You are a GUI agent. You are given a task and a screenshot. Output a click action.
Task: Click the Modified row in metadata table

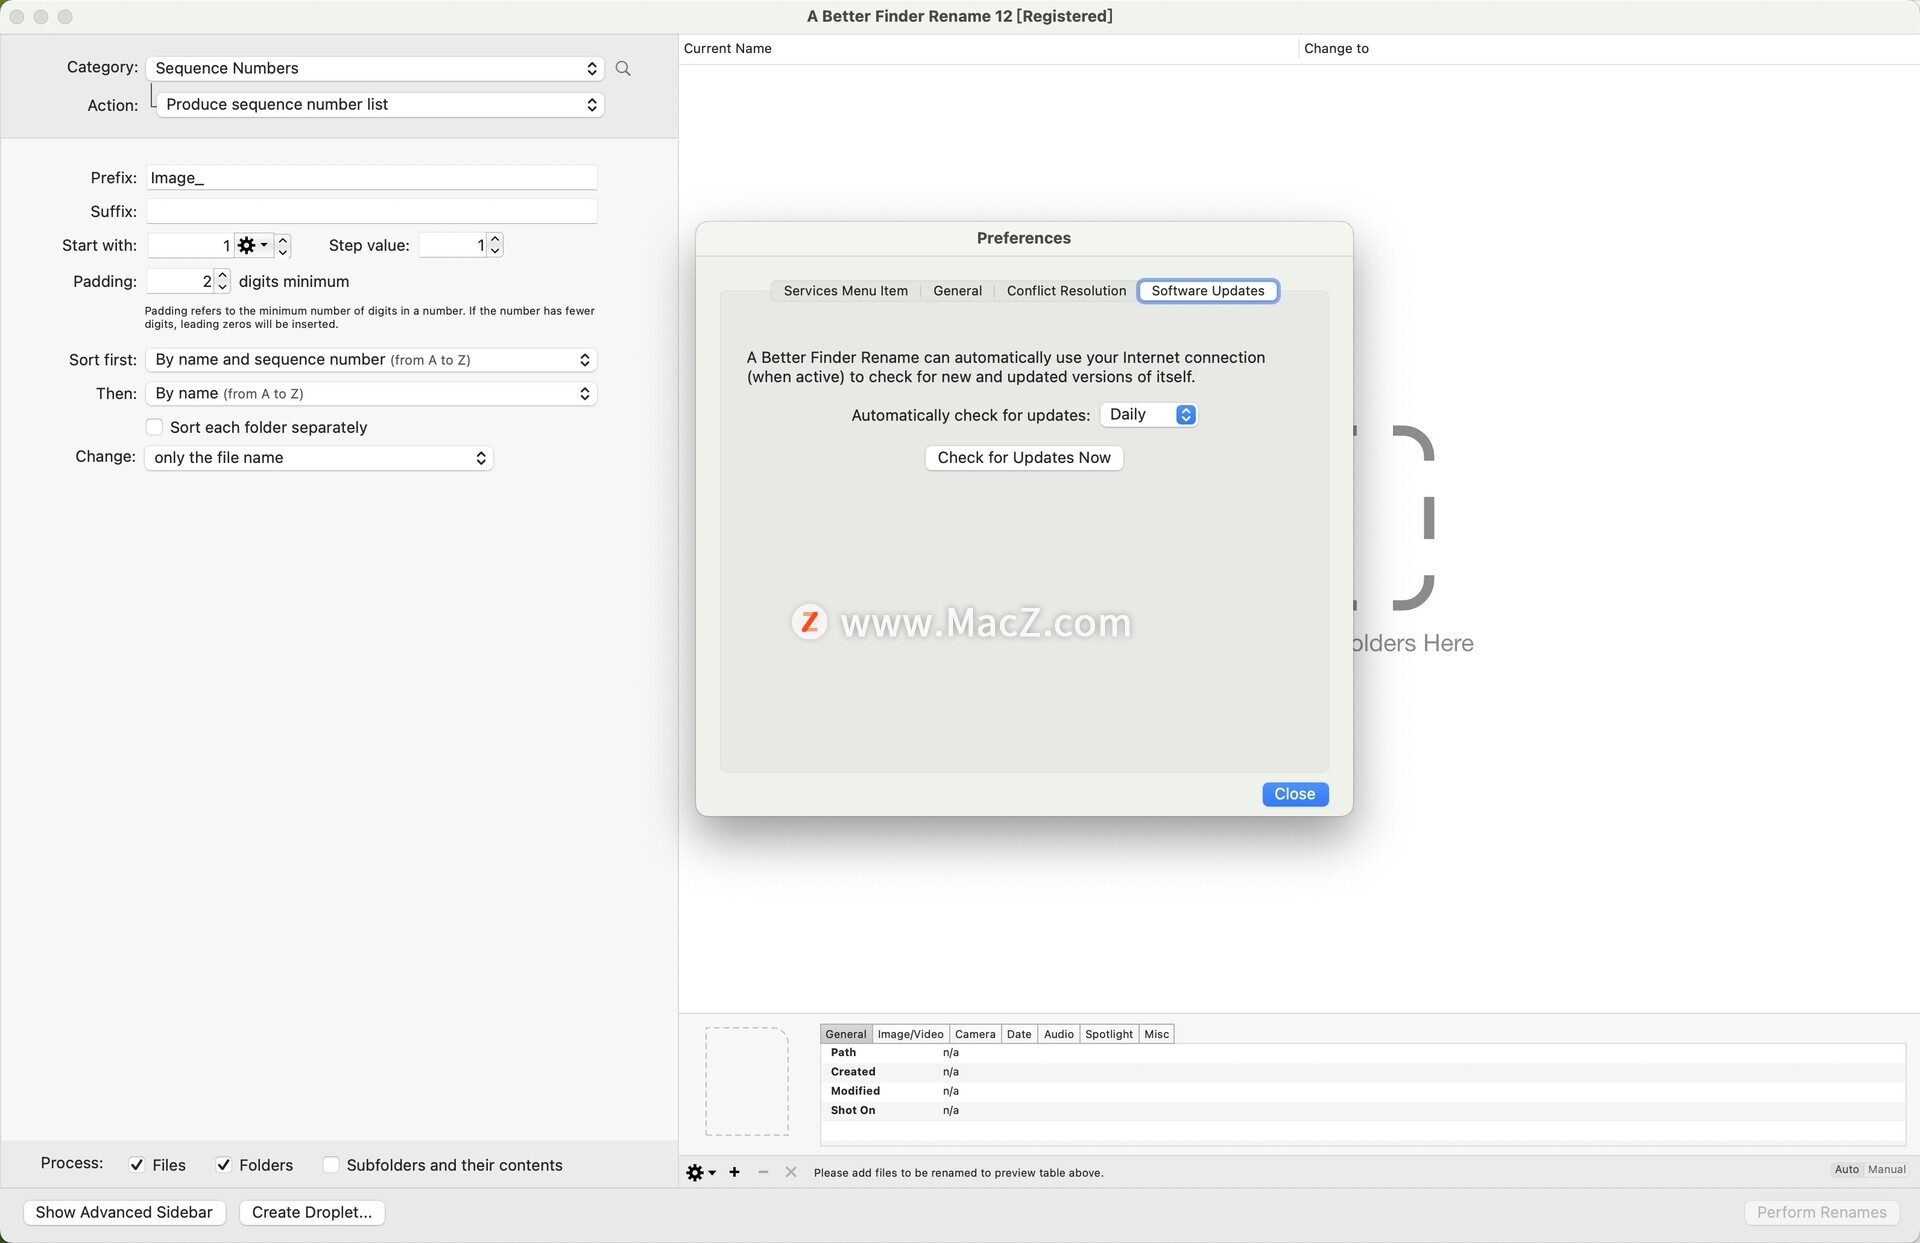[1363, 1091]
